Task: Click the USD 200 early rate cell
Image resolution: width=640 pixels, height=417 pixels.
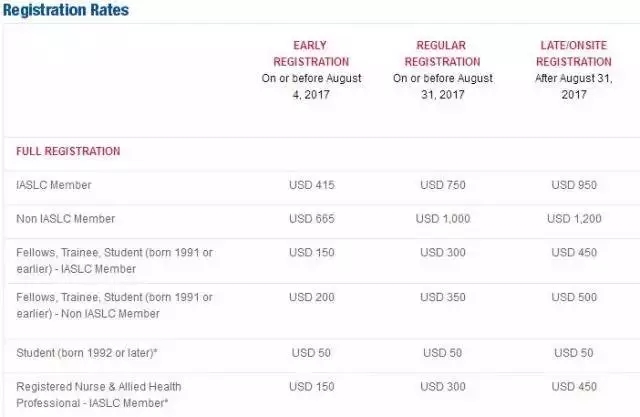Action: pyautogui.click(x=309, y=297)
